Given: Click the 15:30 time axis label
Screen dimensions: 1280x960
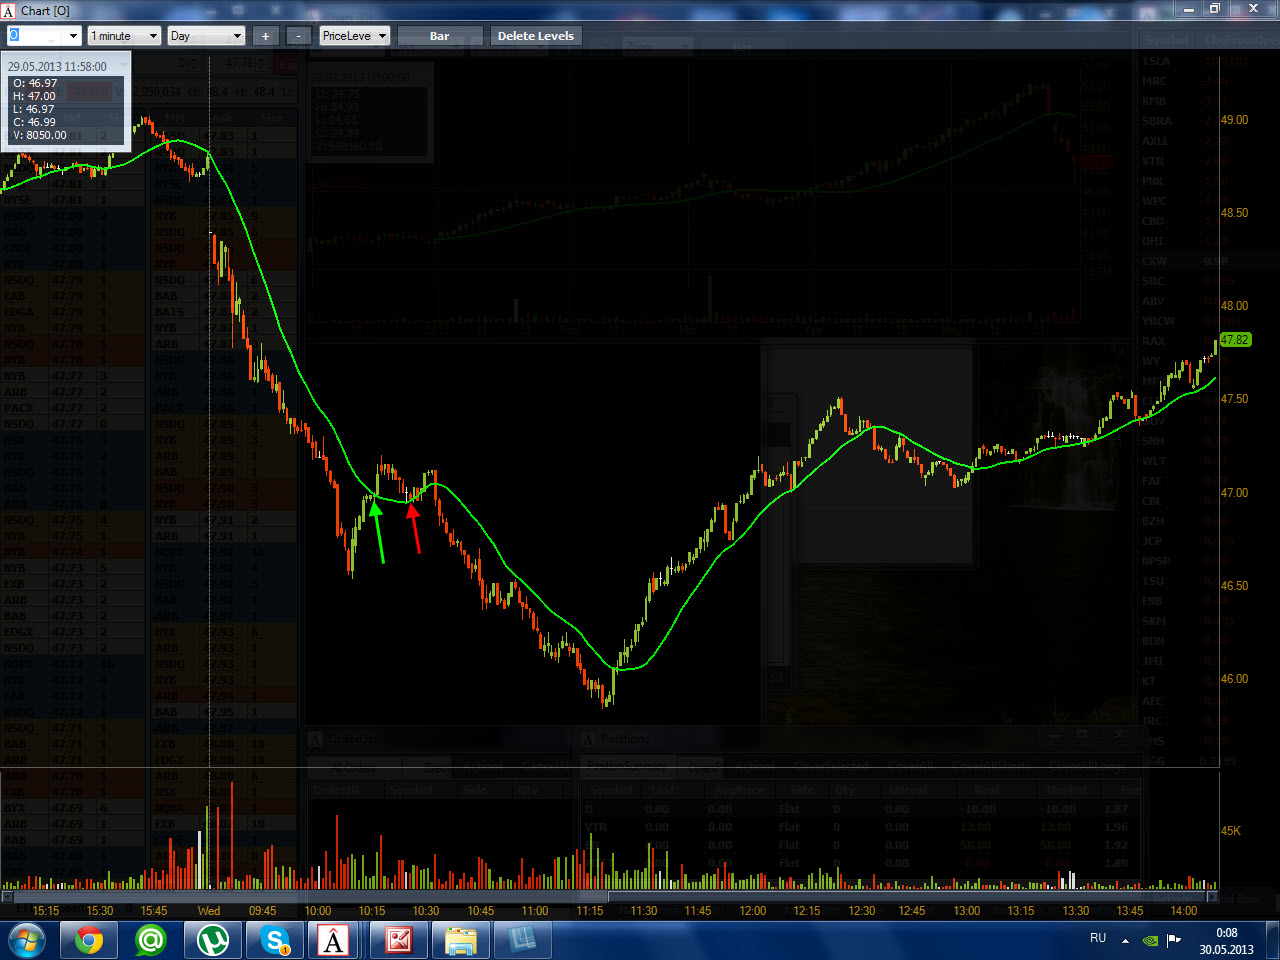Looking at the screenshot, I should point(100,911).
